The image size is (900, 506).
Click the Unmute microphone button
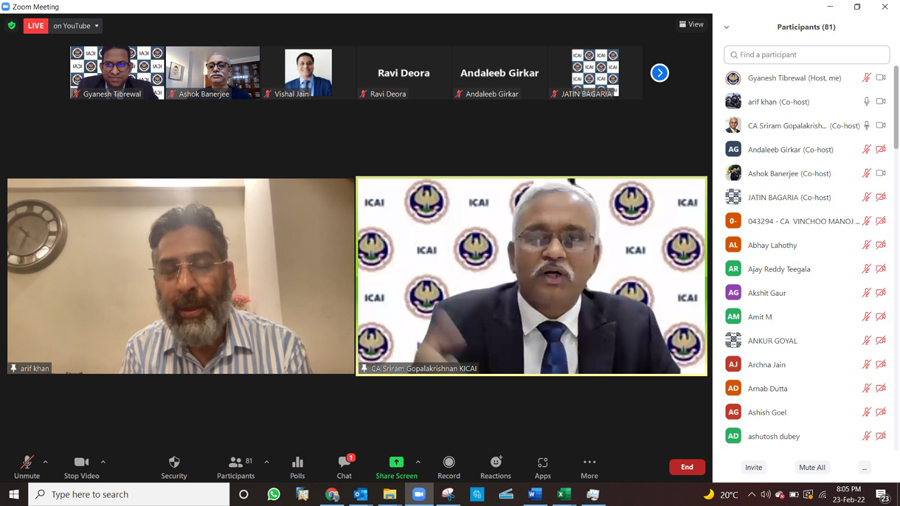click(x=26, y=467)
